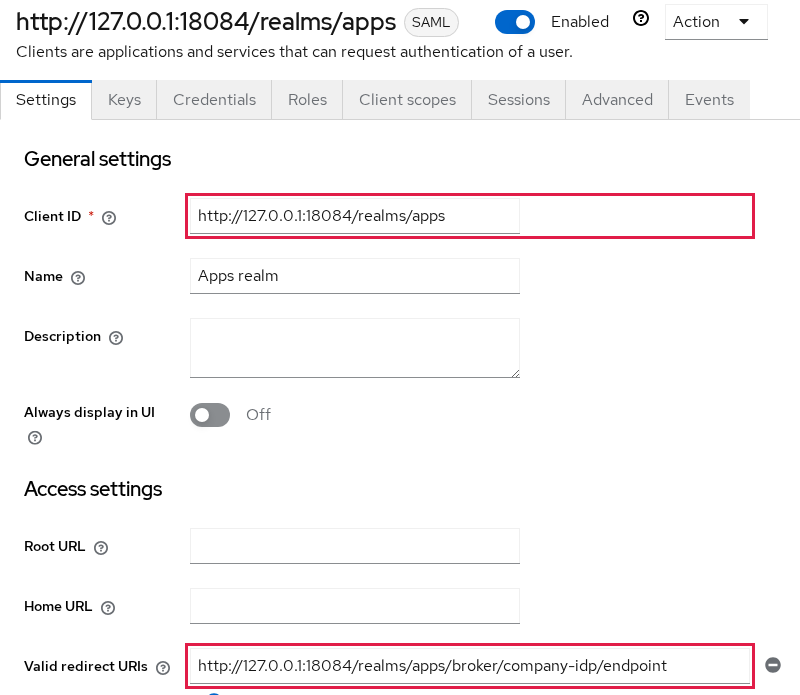Click the help icon next to Client ID
Viewport: 800px width, 695px height.
click(x=109, y=218)
